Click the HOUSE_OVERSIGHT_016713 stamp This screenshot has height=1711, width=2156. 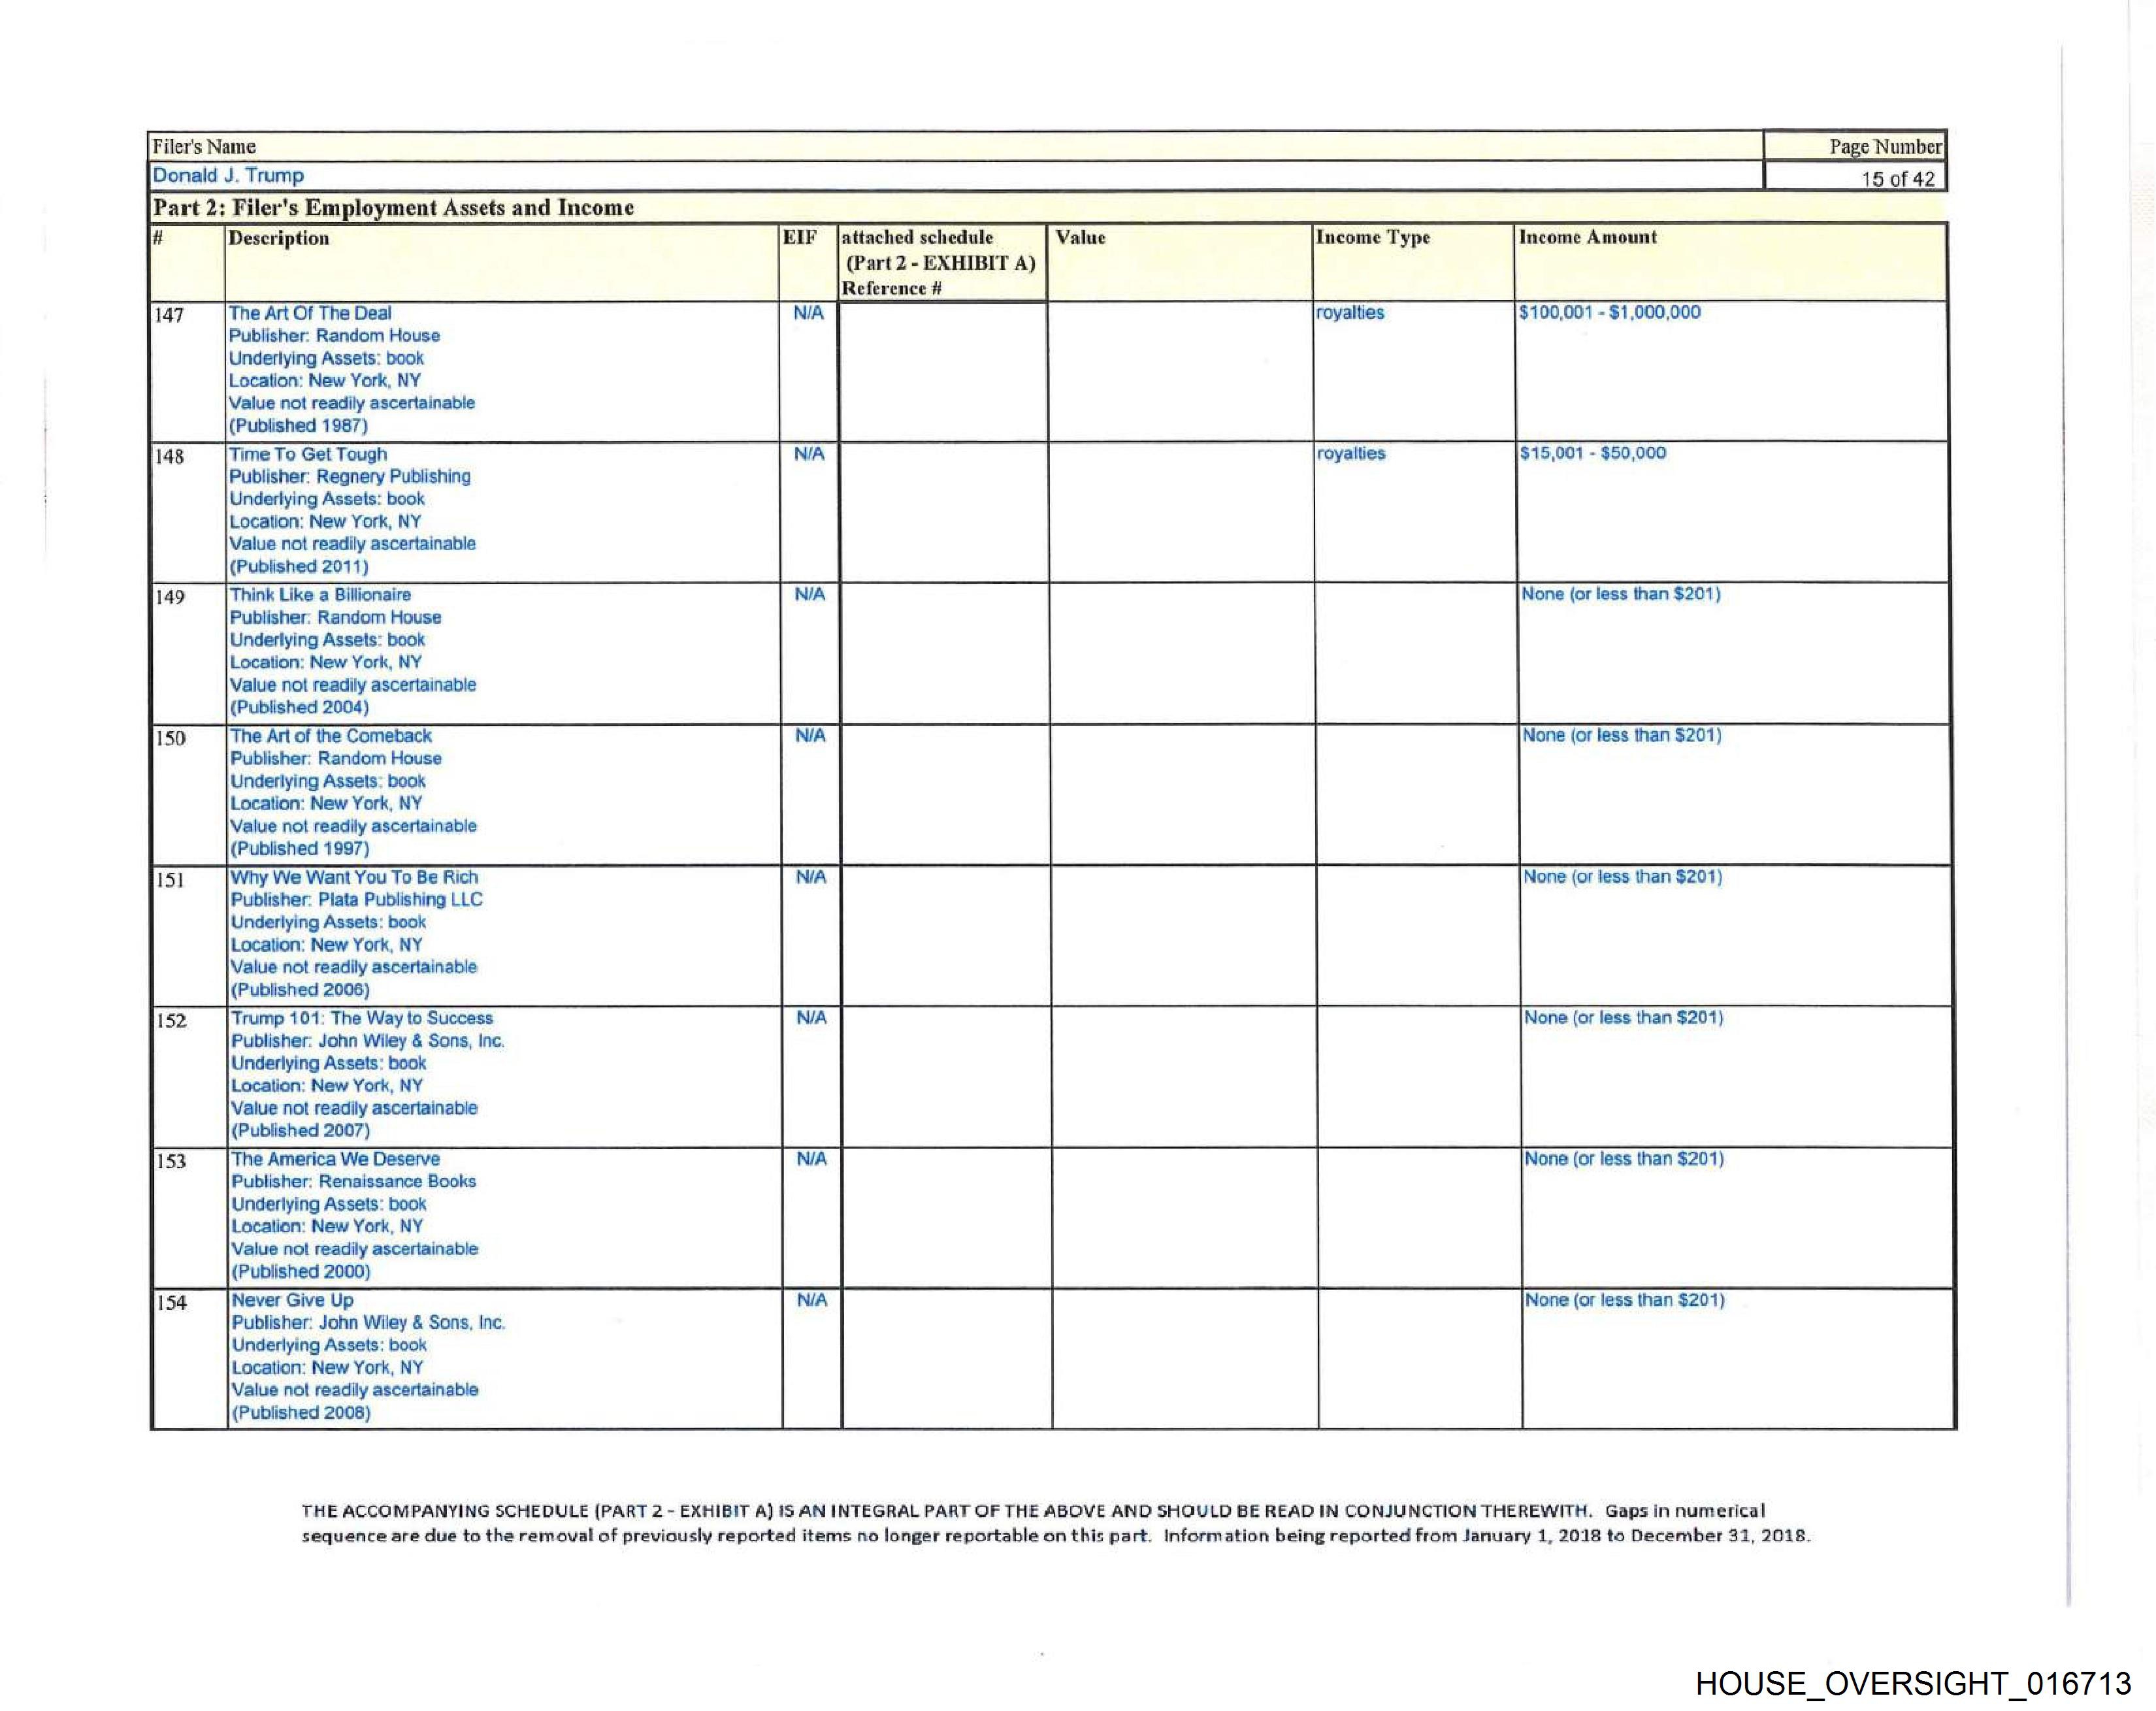(1913, 1683)
